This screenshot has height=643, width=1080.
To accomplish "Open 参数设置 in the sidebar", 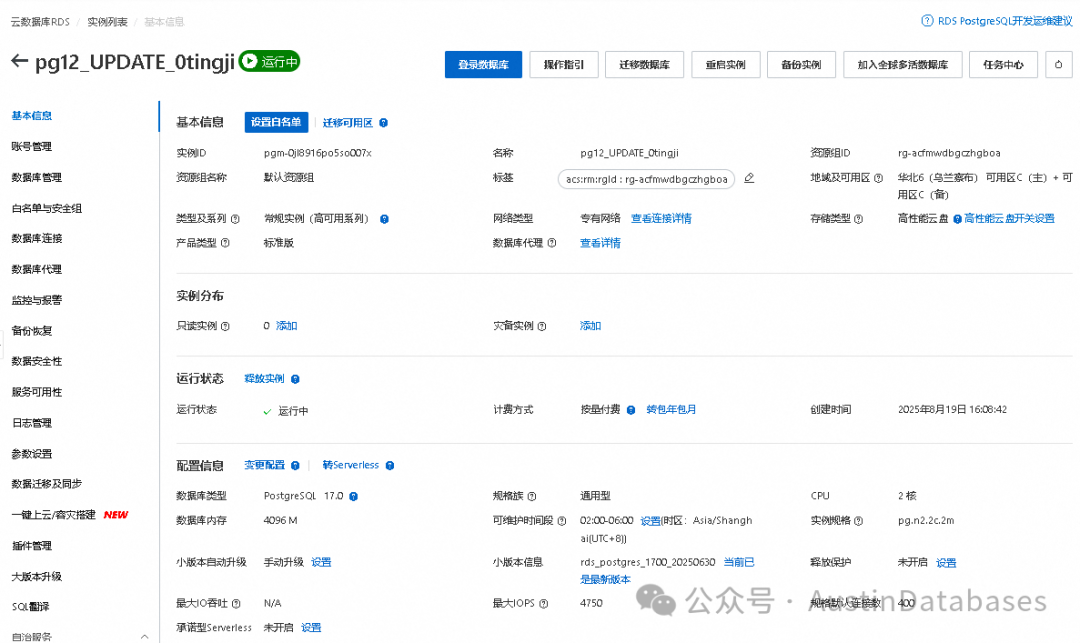I will tap(32, 454).
